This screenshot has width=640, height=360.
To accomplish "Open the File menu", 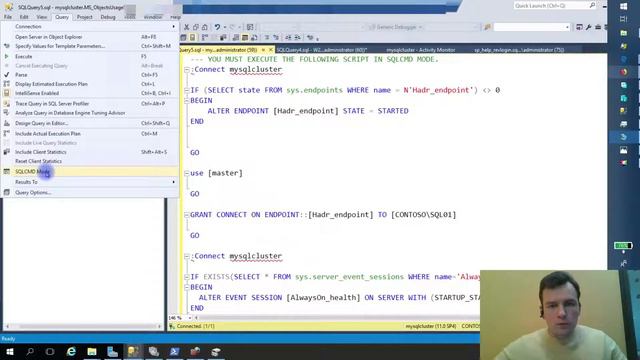I will [x=8, y=17].
